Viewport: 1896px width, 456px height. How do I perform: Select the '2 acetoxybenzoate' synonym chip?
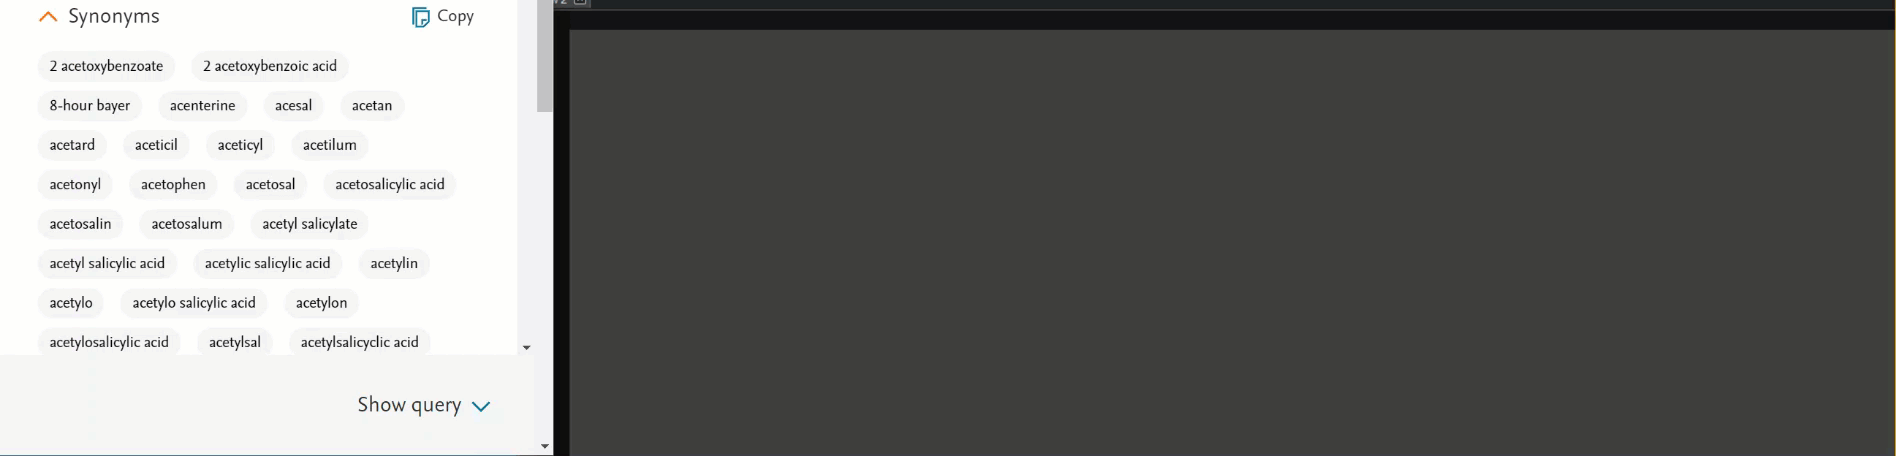(x=106, y=66)
